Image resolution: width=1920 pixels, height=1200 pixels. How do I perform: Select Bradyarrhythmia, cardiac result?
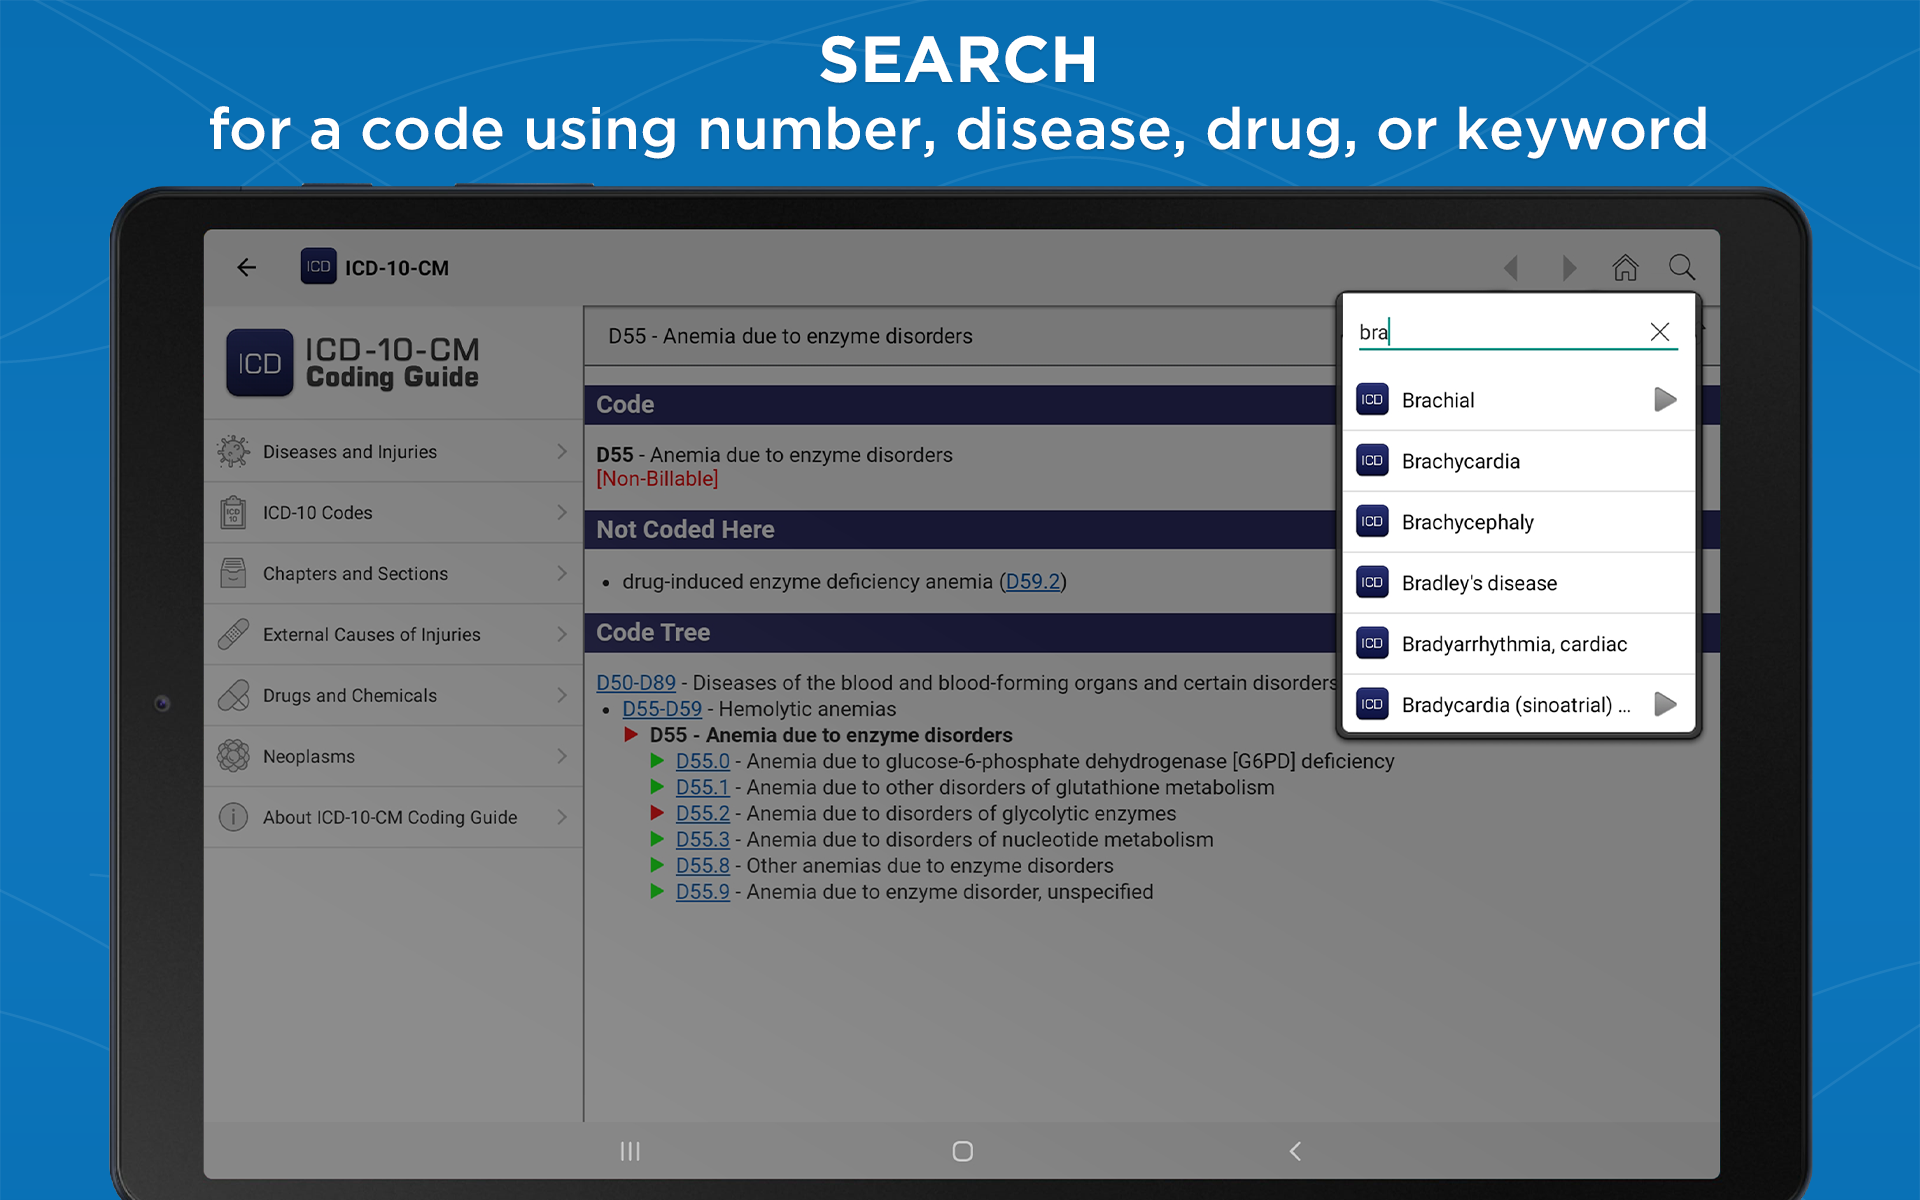[1518, 644]
